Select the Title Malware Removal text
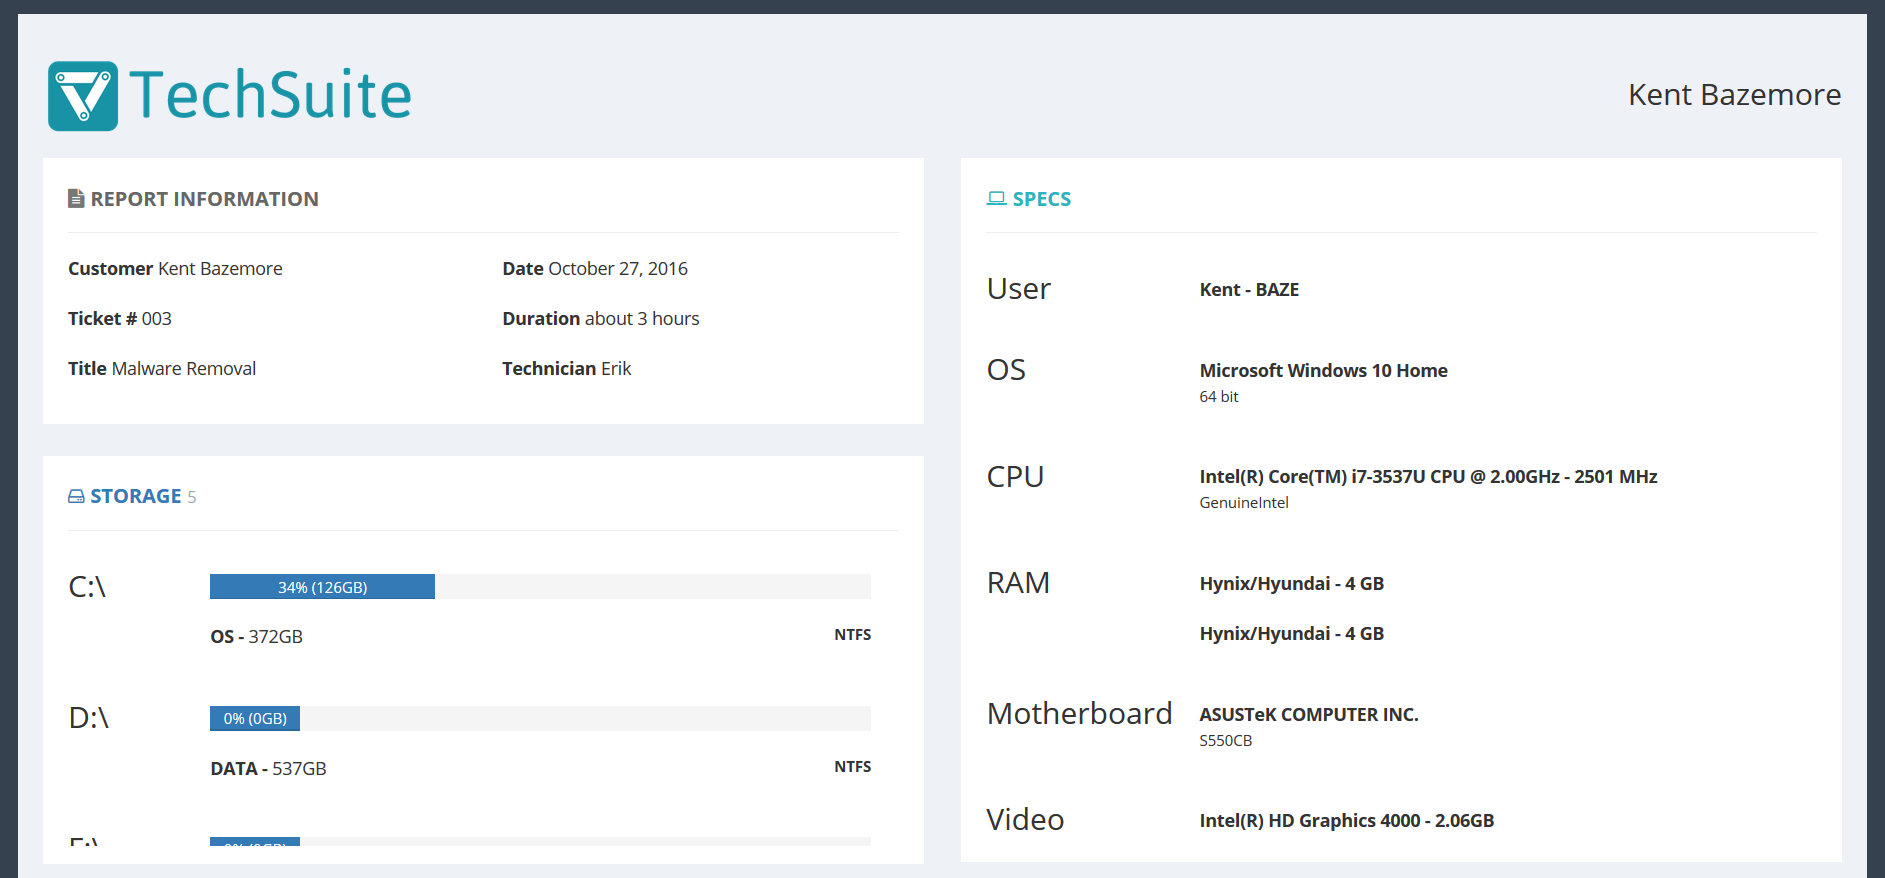Screen dimensions: 1885x878 point(162,368)
